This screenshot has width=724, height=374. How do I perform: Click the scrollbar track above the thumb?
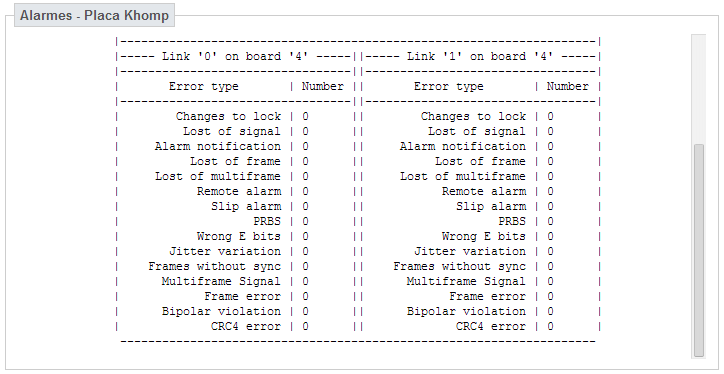point(699,89)
